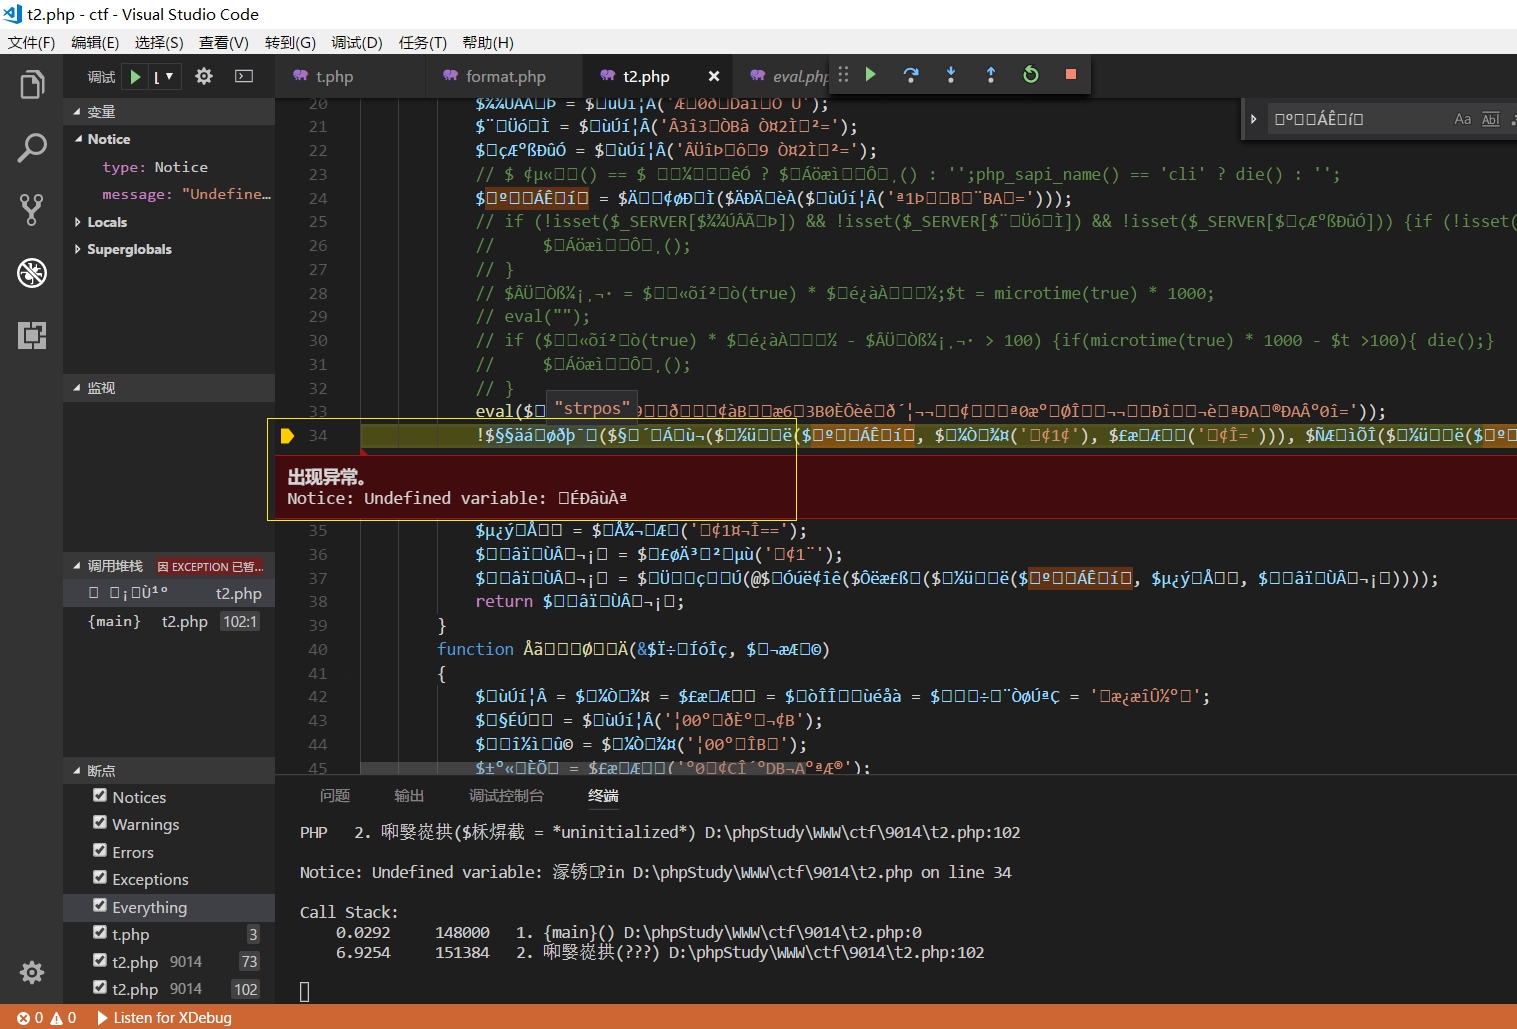Uncheck the Warnings breakpoint

tap(100, 823)
